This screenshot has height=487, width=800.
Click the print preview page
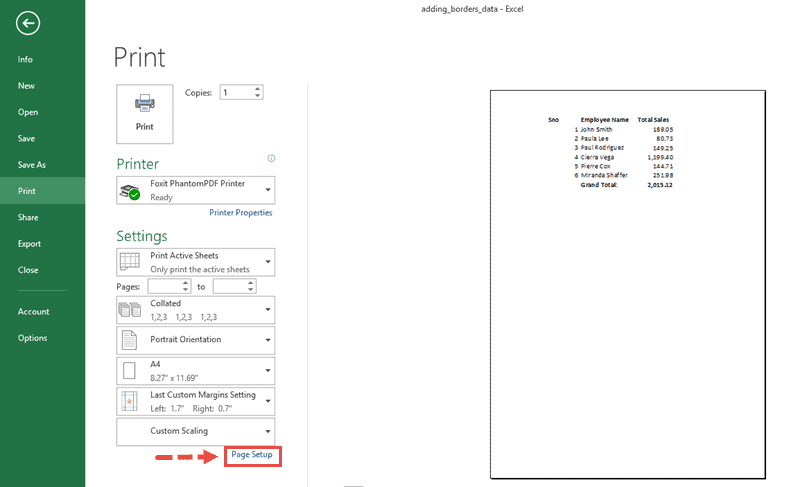628,285
